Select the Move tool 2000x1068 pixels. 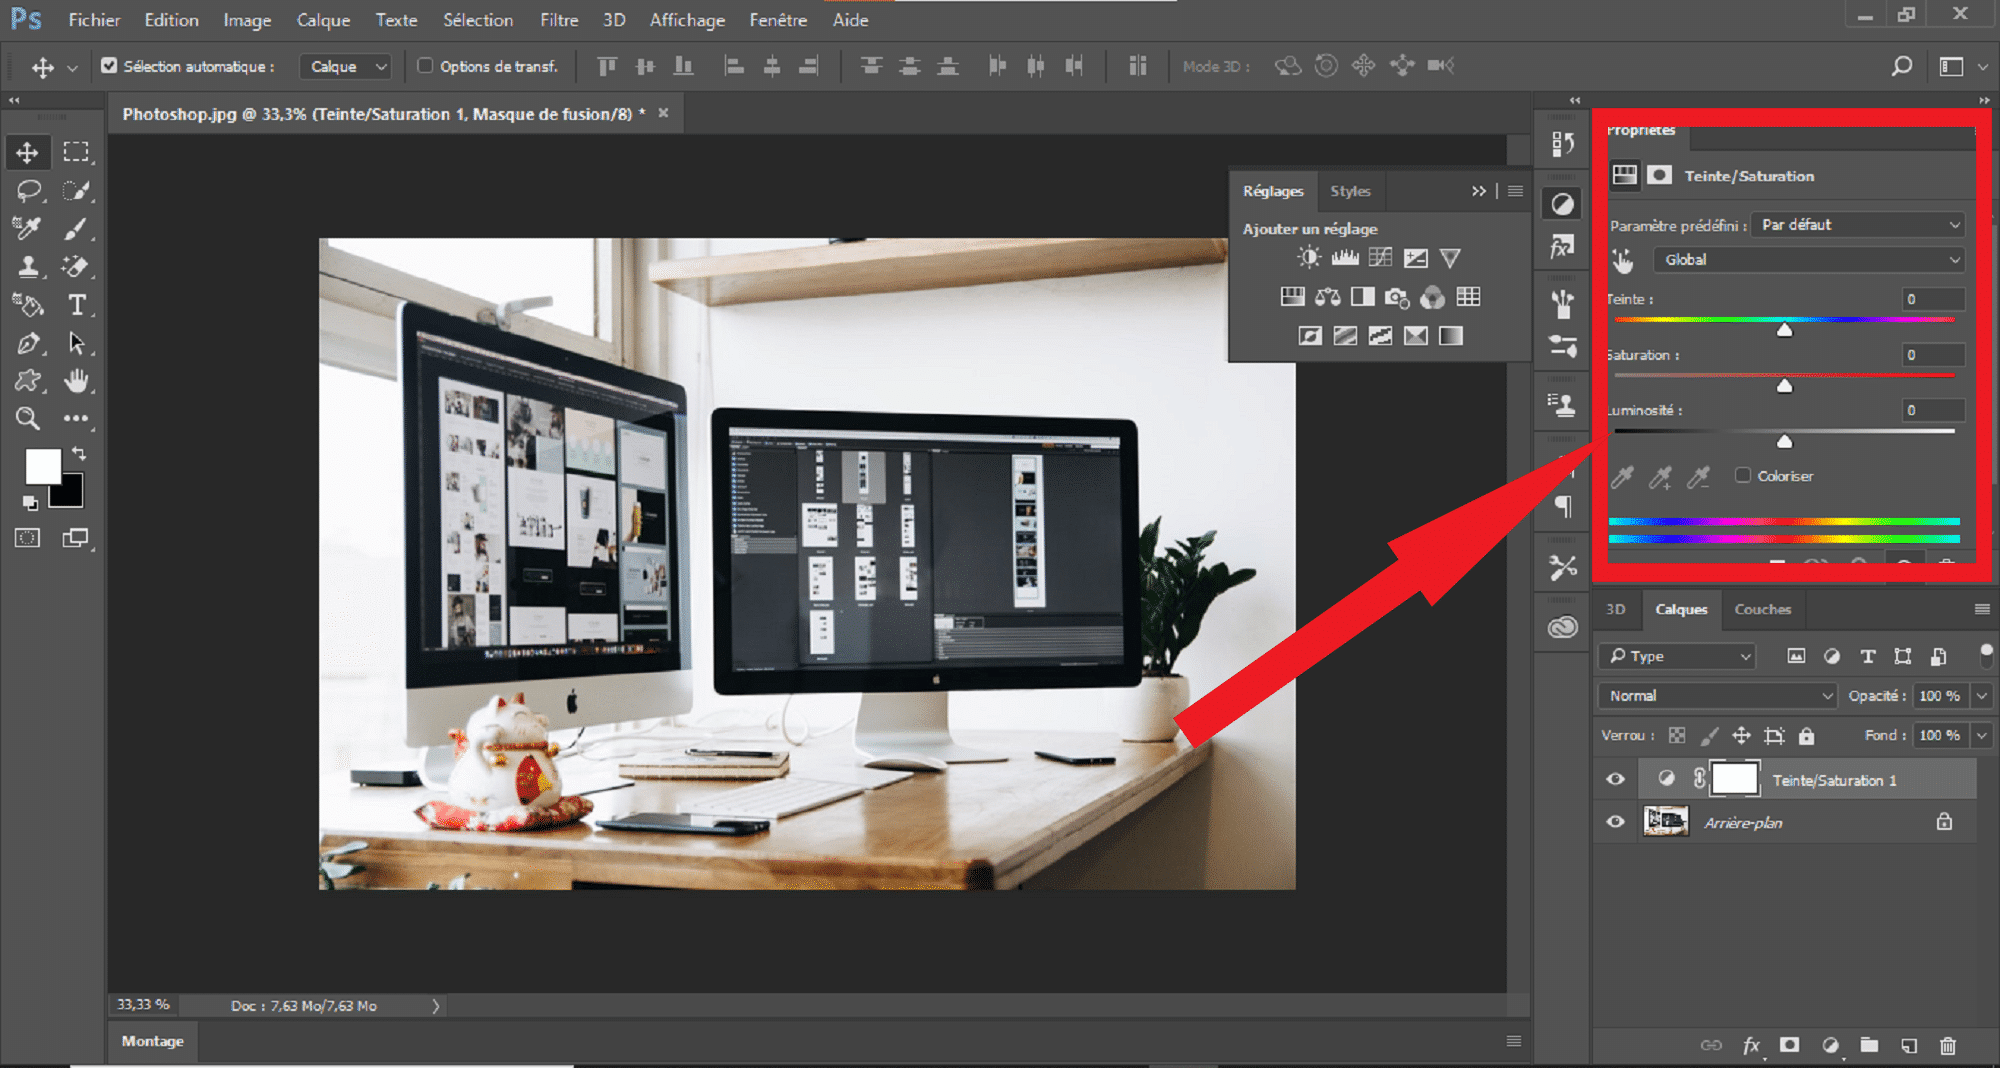click(27, 153)
